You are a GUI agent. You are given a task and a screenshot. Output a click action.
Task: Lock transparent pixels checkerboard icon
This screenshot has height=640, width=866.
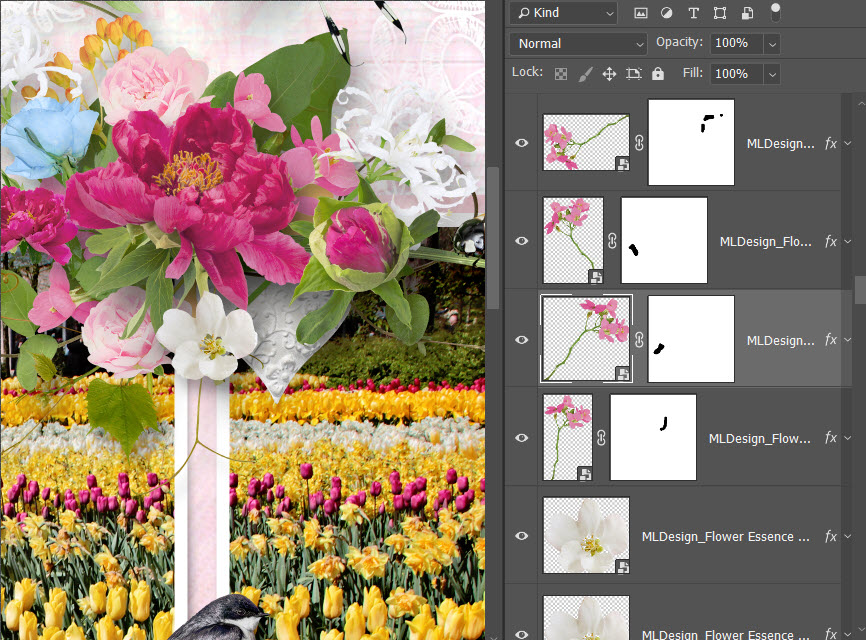pyautogui.click(x=561, y=74)
